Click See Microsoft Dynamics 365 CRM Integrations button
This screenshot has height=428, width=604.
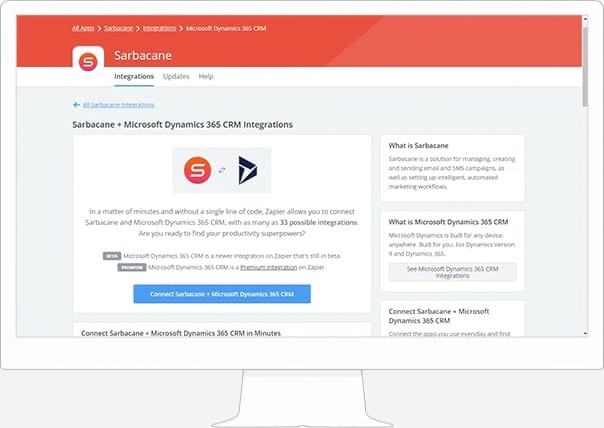point(452,272)
